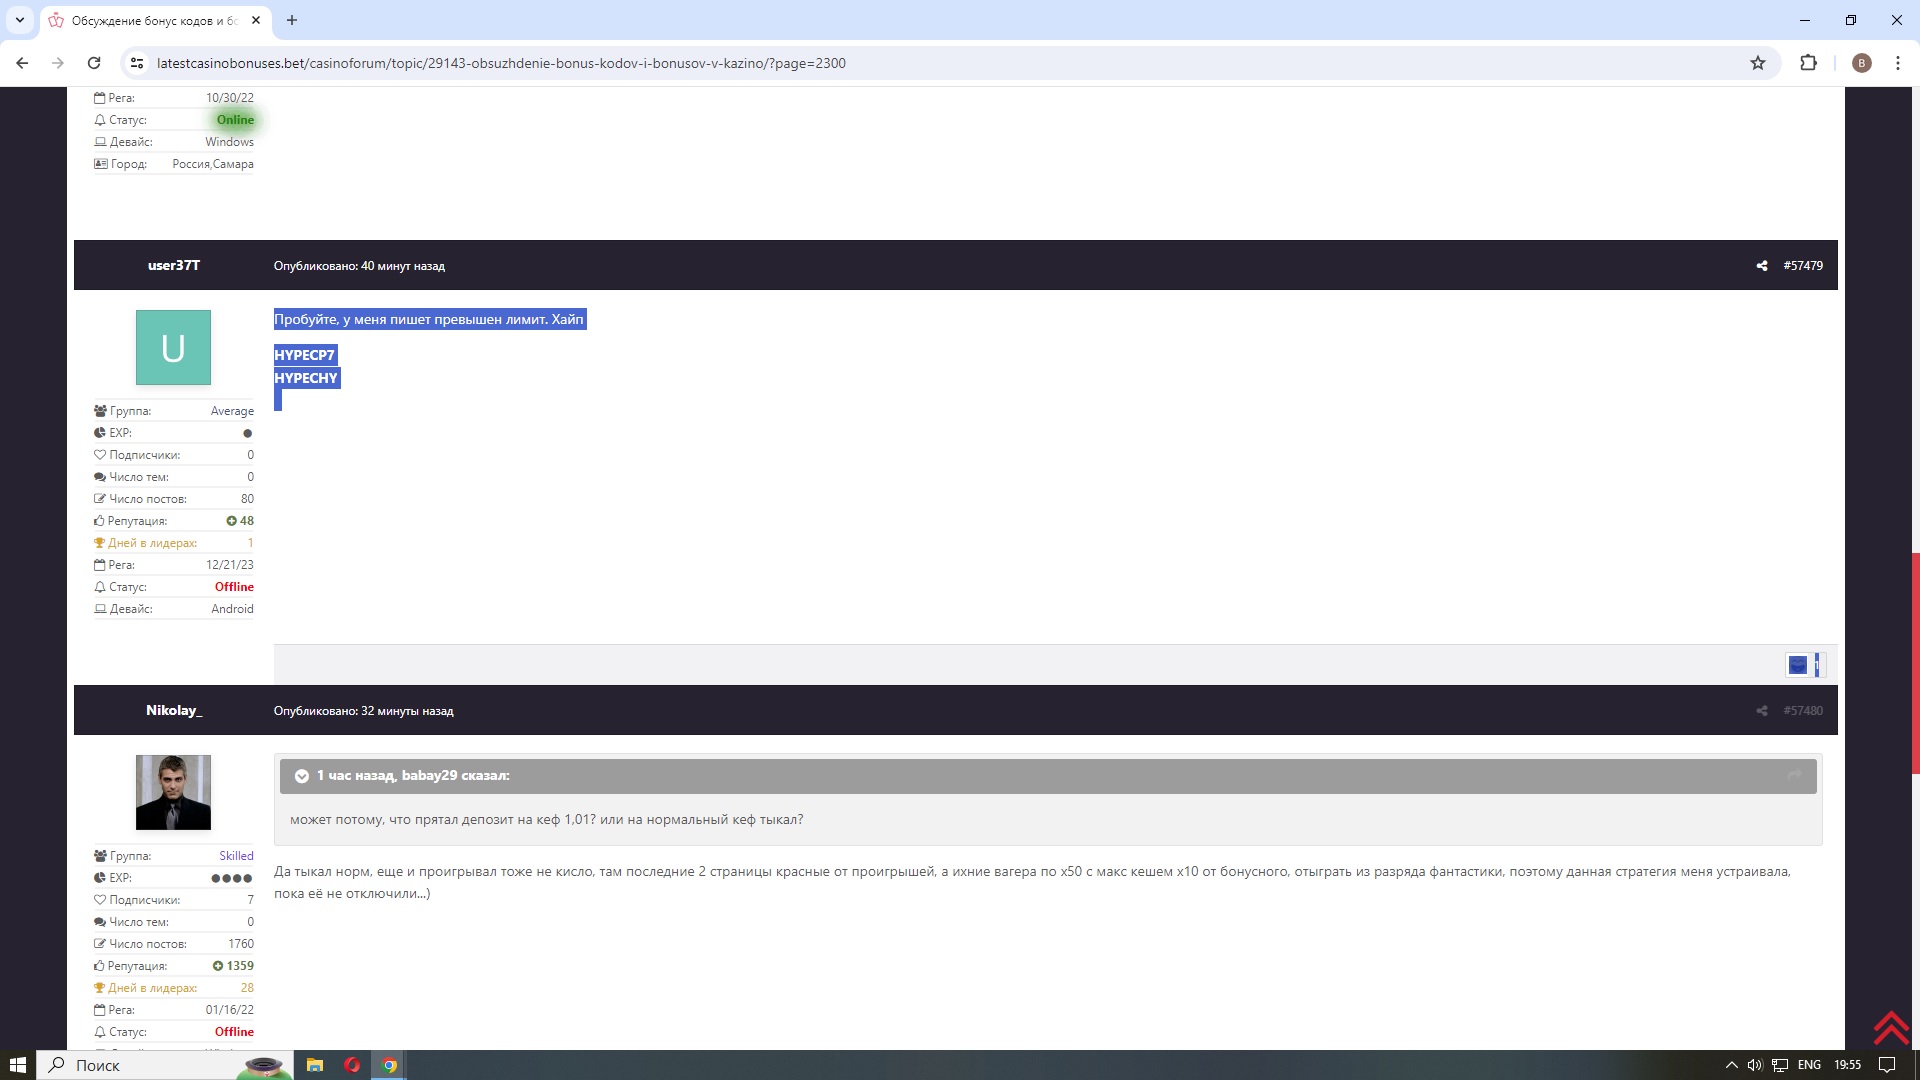The width and height of the screenshot is (1920, 1080).
Task: Open the browser extensions puzzle icon
Action: (1808, 63)
